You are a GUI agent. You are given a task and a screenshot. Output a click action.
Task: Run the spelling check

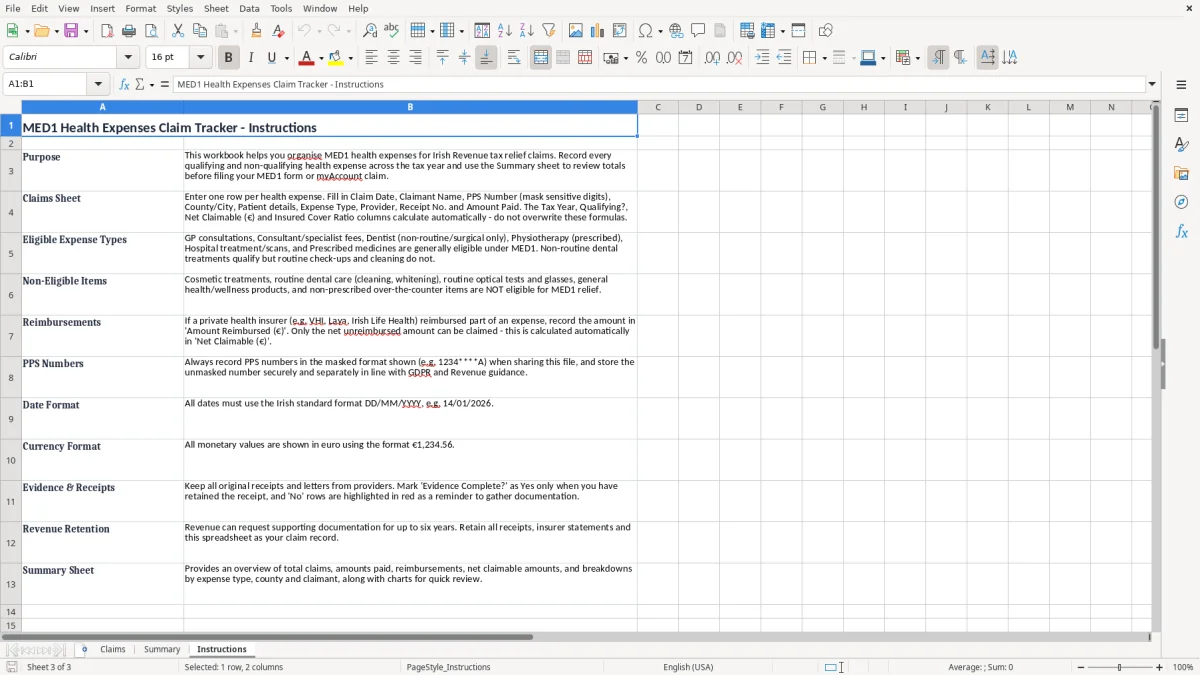pos(391,31)
